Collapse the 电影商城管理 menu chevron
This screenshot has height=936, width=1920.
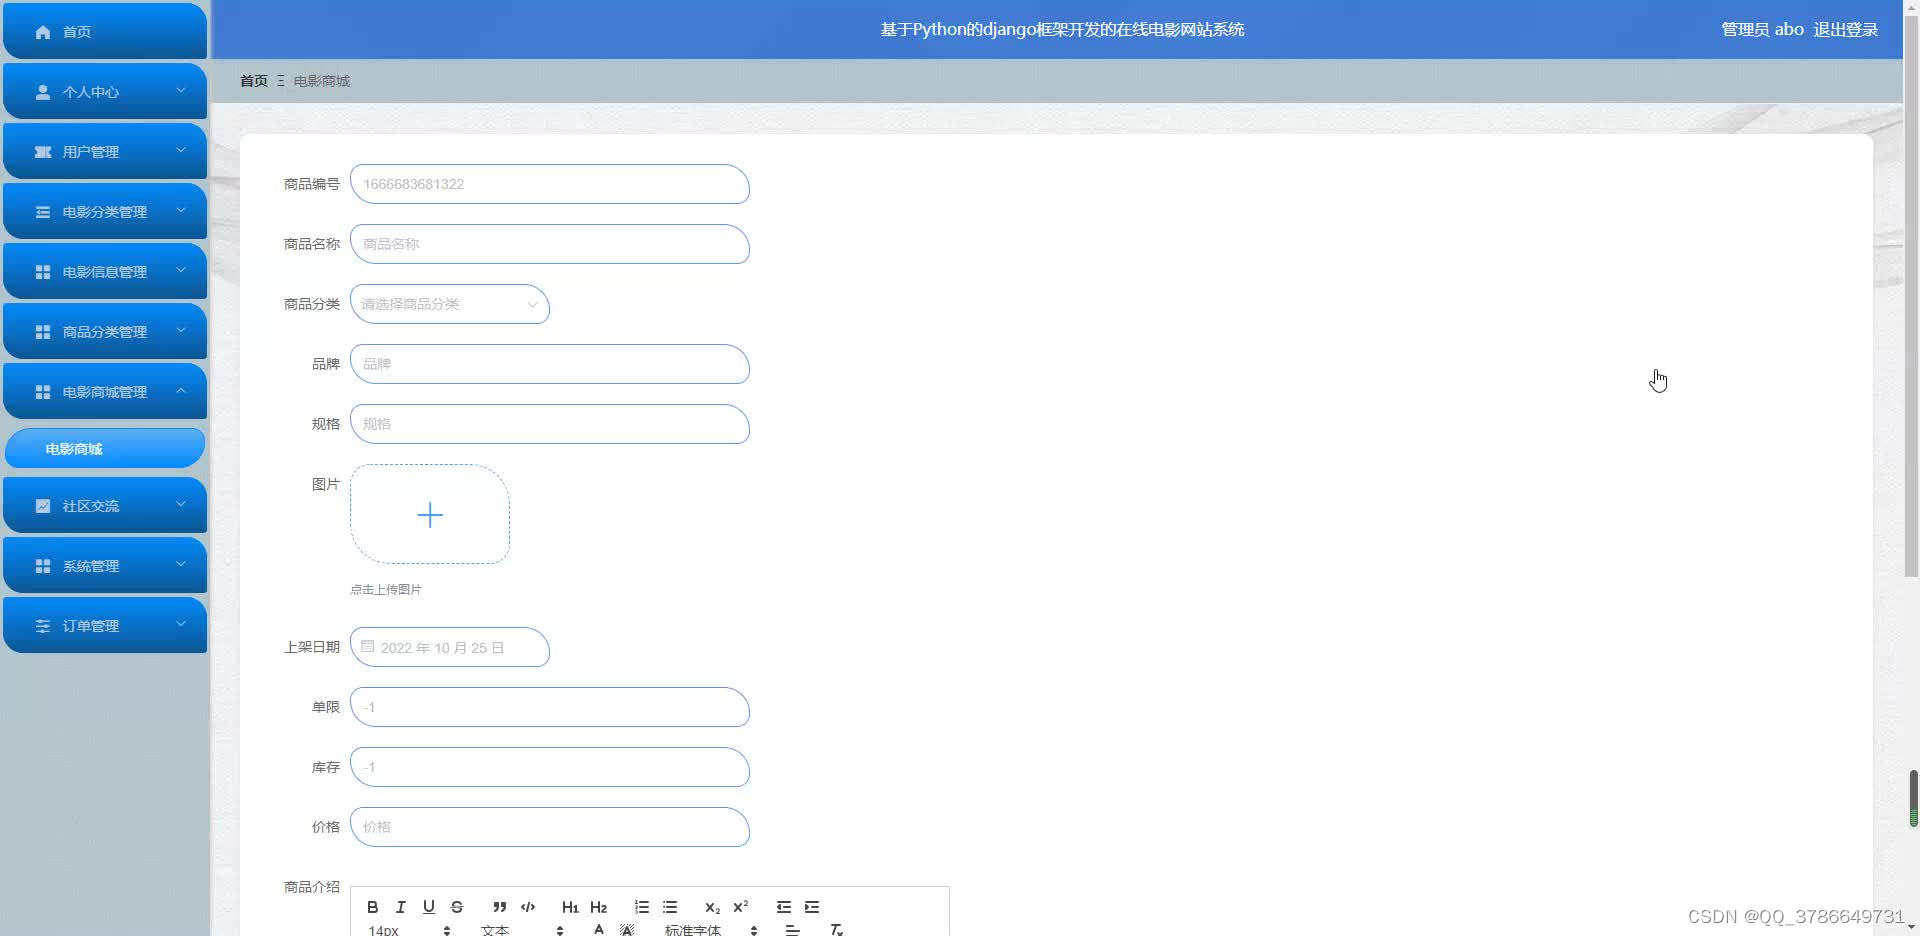click(x=181, y=390)
